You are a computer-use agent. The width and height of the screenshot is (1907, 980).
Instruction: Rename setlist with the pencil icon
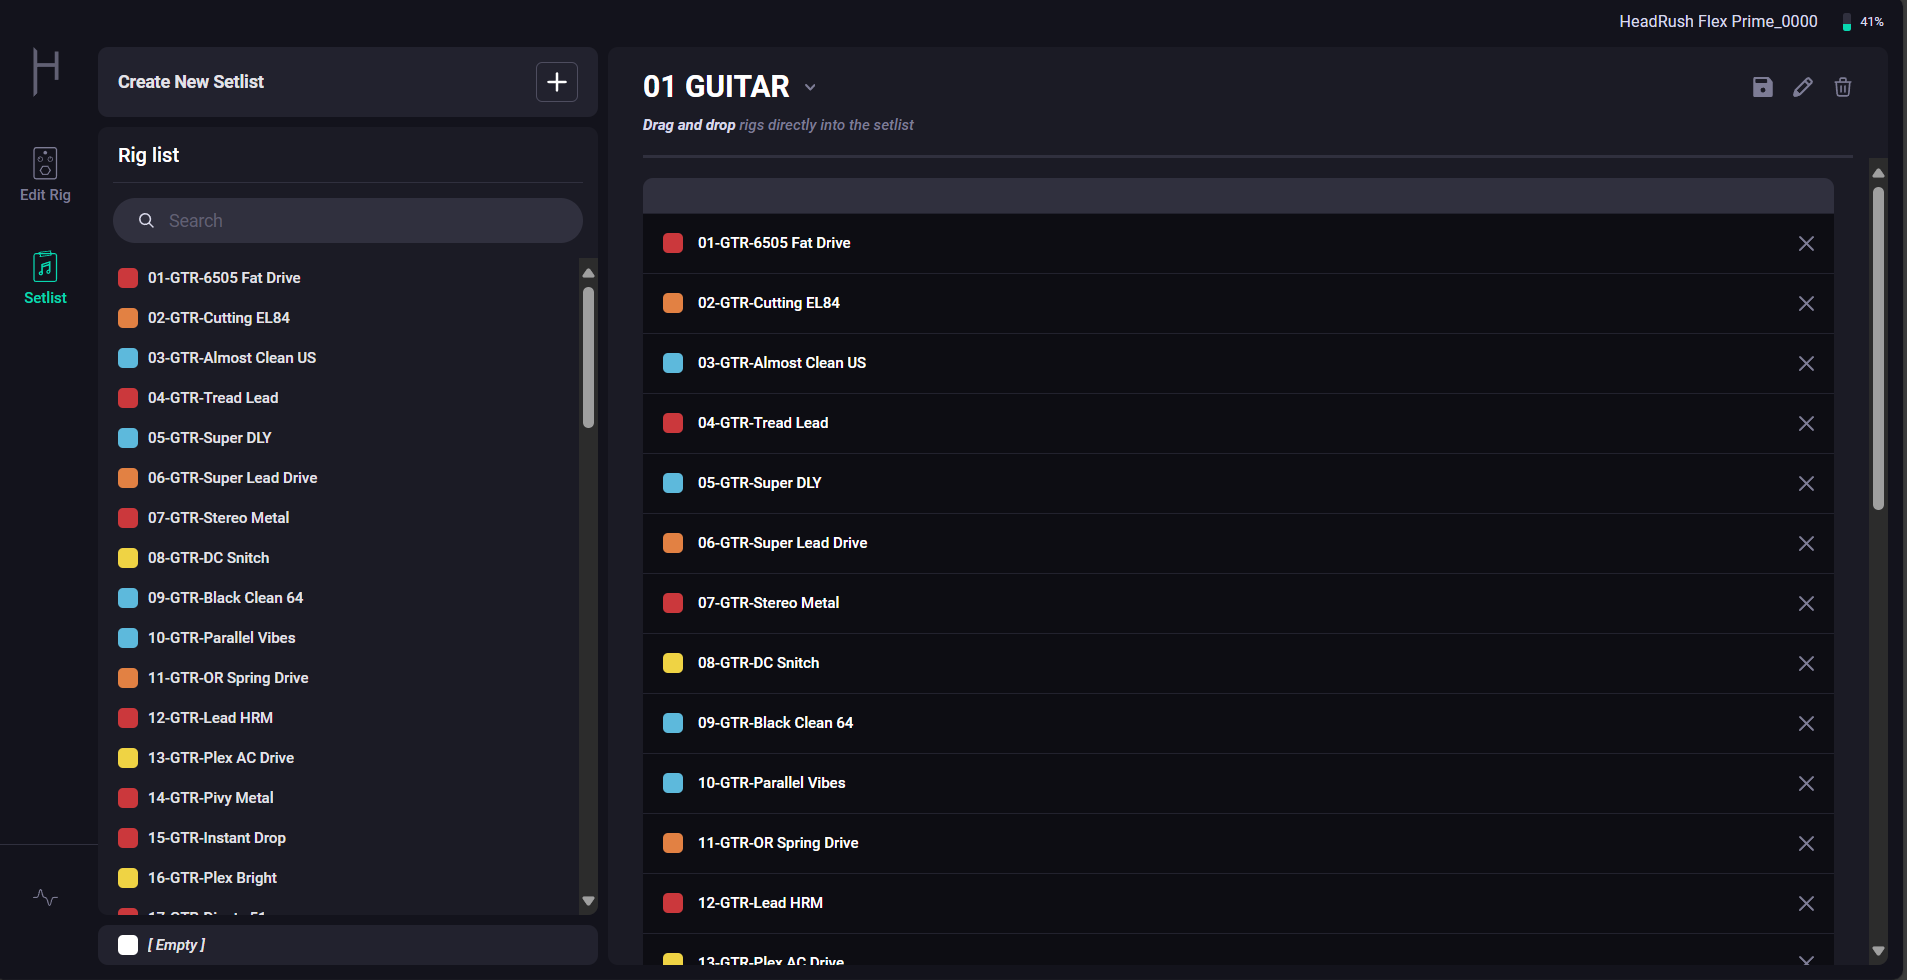pyautogui.click(x=1803, y=87)
